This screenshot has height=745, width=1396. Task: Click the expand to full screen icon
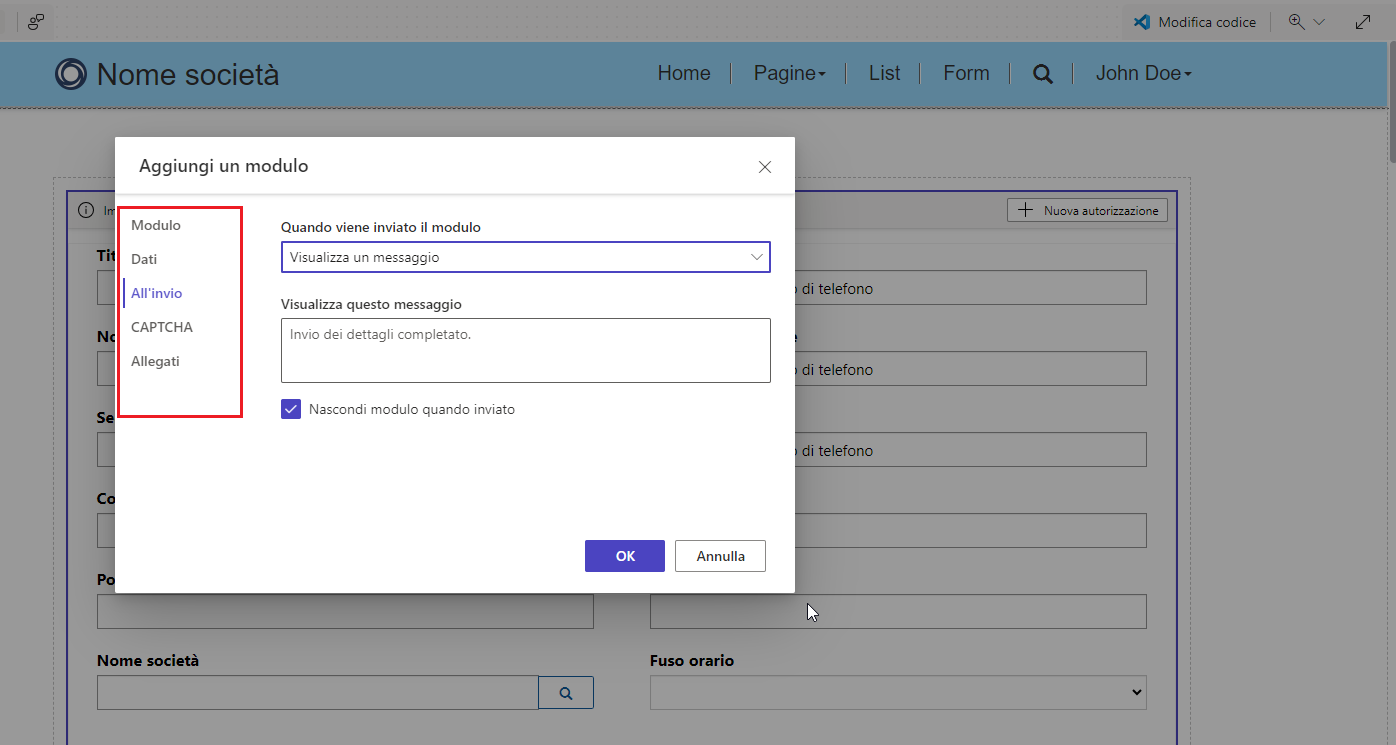click(1363, 22)
